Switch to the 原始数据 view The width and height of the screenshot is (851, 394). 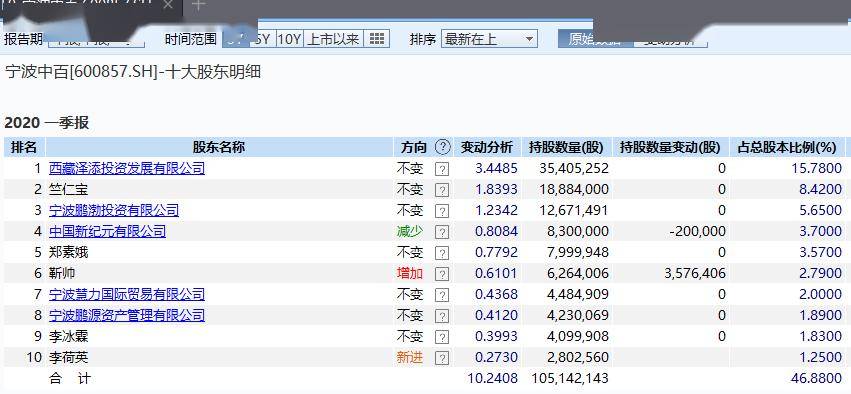pos(595,39)
